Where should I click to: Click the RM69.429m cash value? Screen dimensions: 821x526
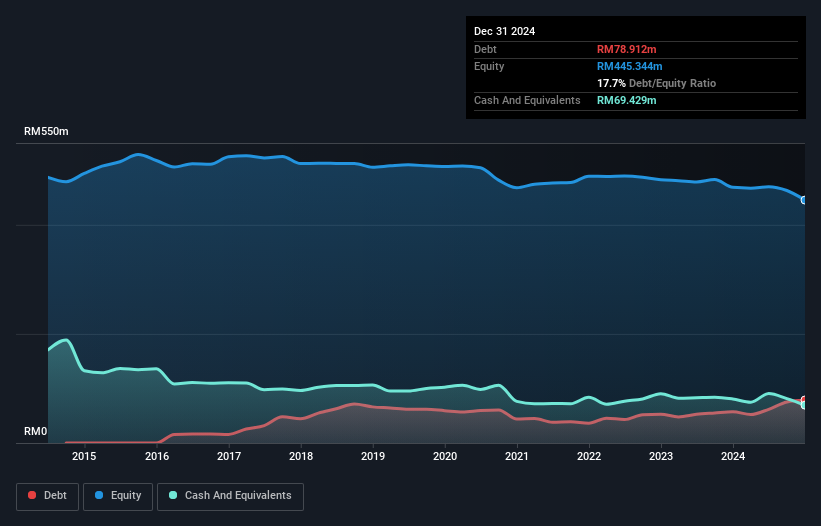tap(626, 100)
